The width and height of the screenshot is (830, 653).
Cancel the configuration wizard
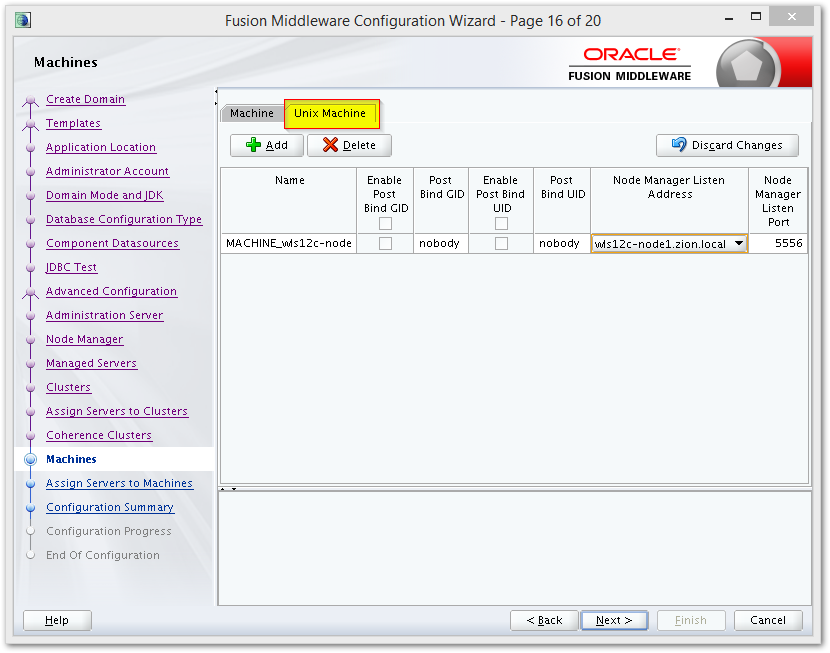[x=768, y=620]
